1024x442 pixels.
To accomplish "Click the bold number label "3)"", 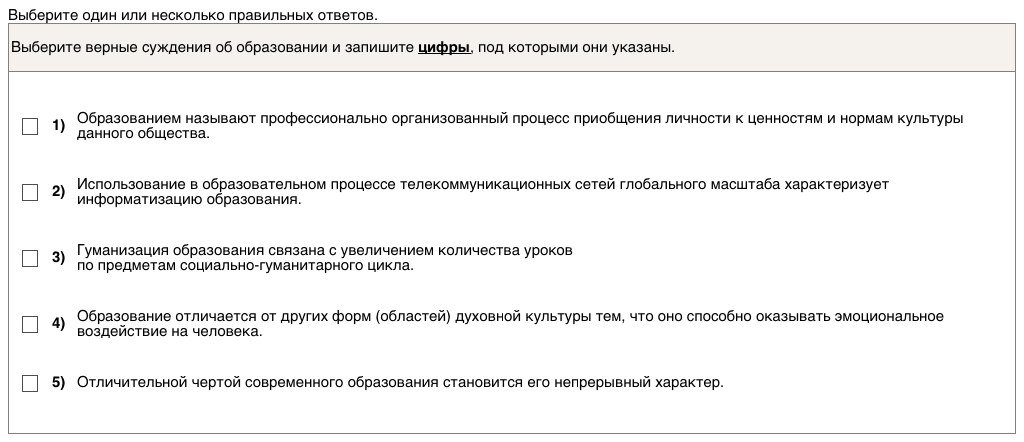I will click(x=58, y=257).
